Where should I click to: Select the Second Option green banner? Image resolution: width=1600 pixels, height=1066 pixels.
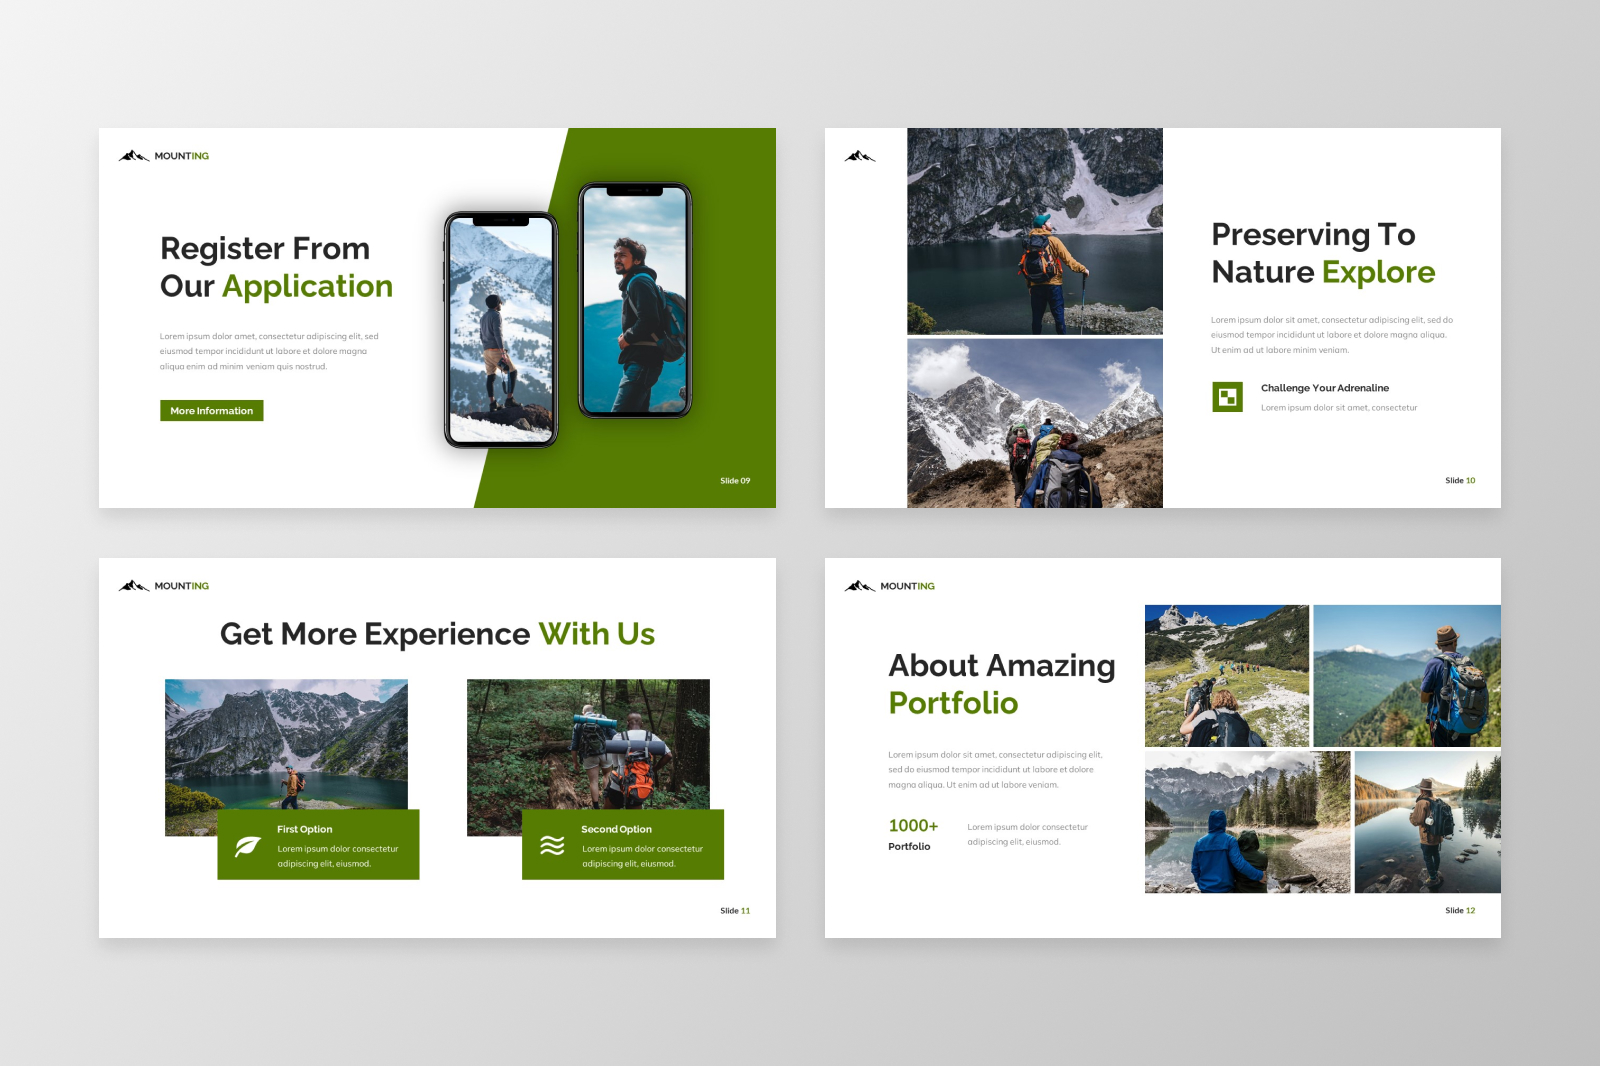622,843
